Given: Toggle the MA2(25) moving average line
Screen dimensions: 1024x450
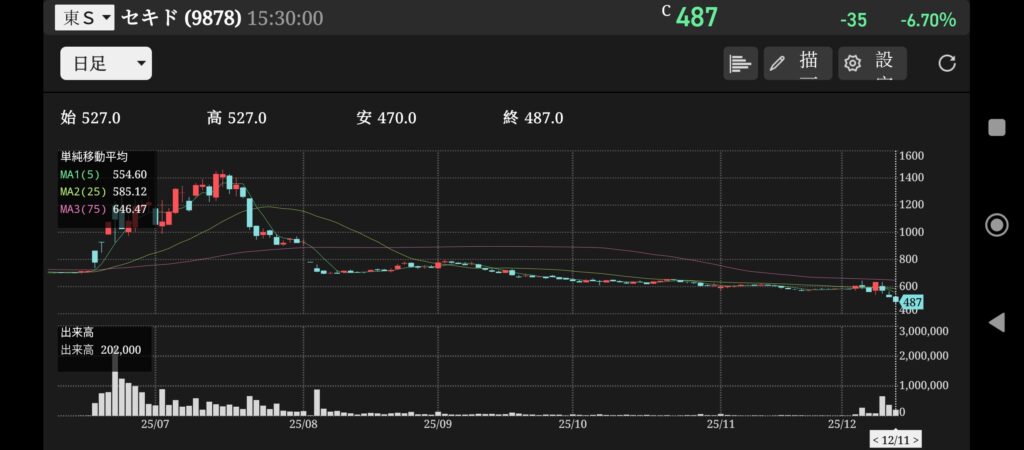Looking at the screenshot, I should (x=104, y=191).
